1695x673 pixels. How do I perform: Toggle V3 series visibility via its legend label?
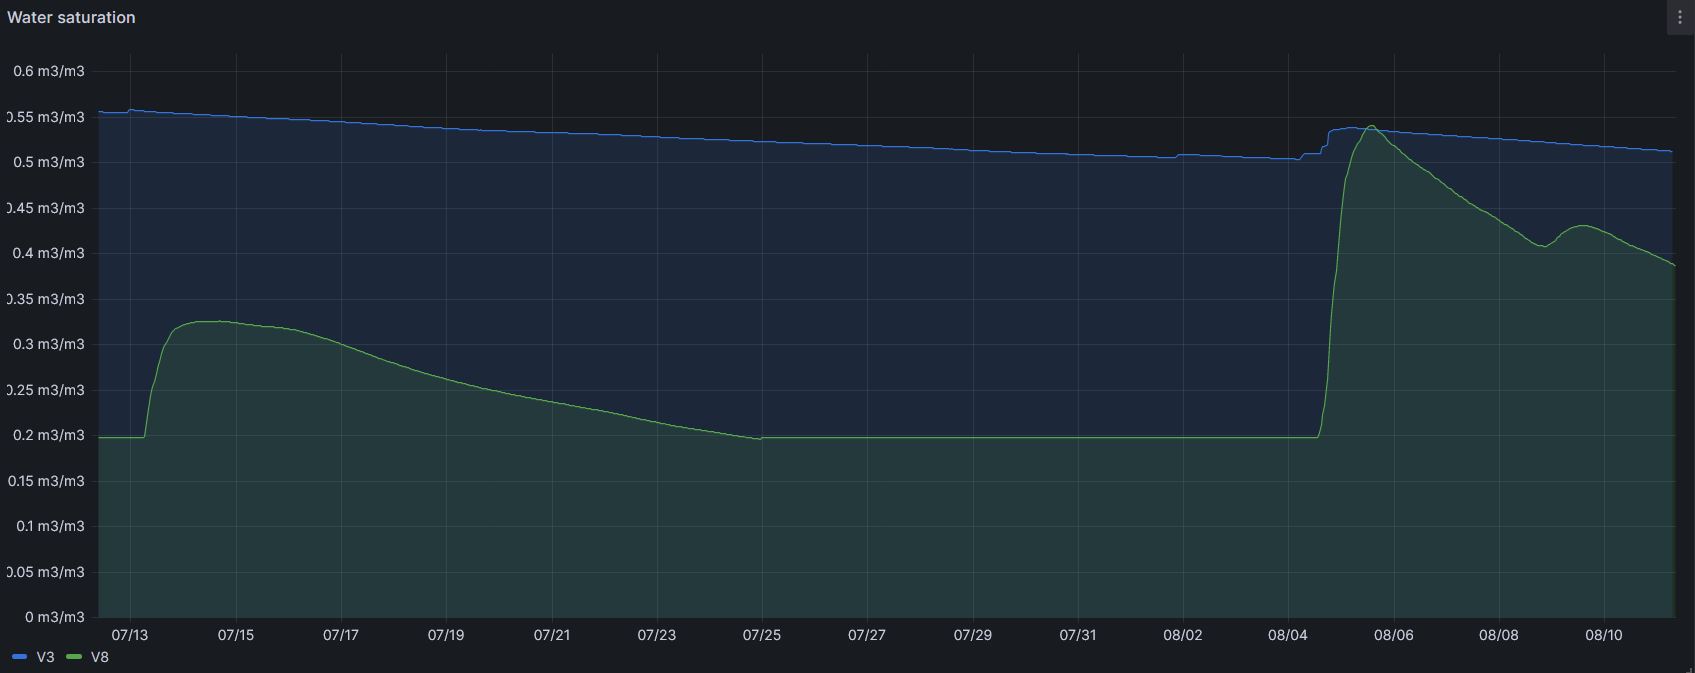[x=45, y=657]
